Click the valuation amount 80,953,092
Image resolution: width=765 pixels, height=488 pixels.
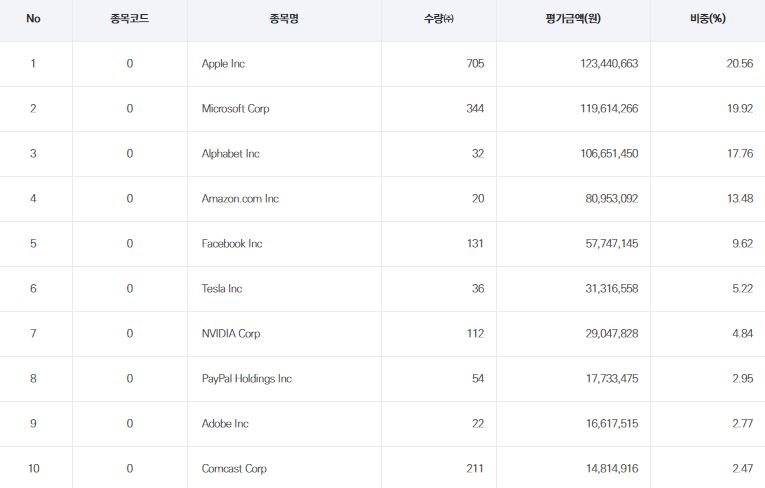tap(612, 198)
